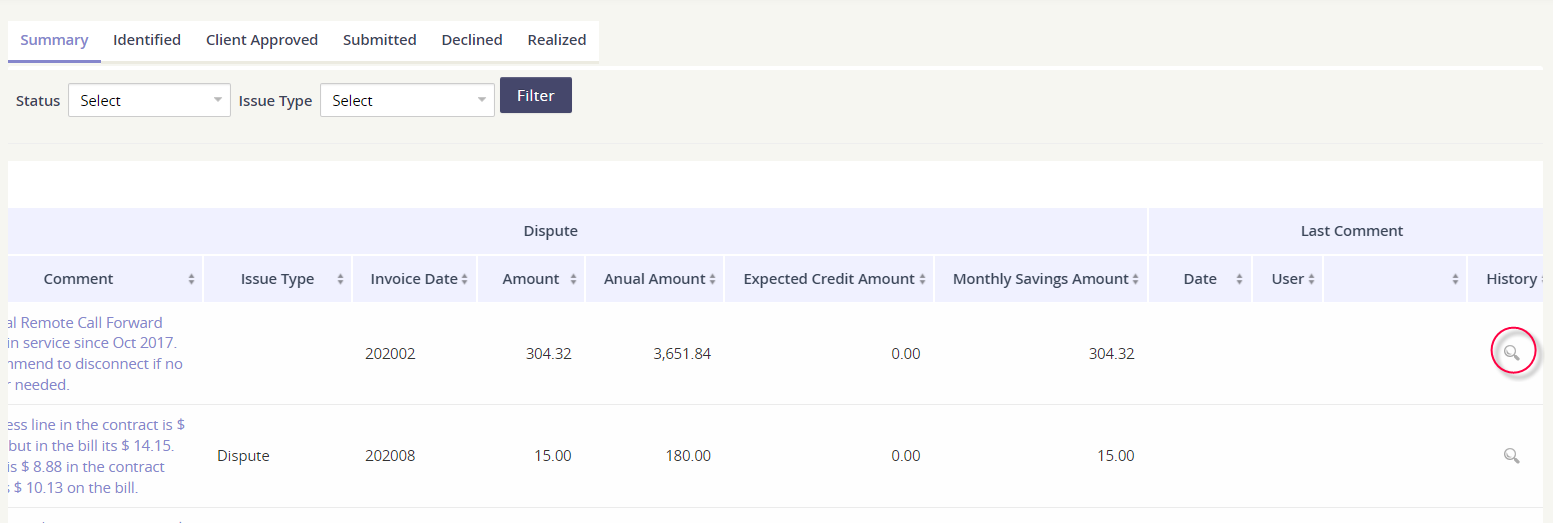Sort by Anual Amount column arrows
The width and height of the screenshot is (1553, 523).
(711, 280)
